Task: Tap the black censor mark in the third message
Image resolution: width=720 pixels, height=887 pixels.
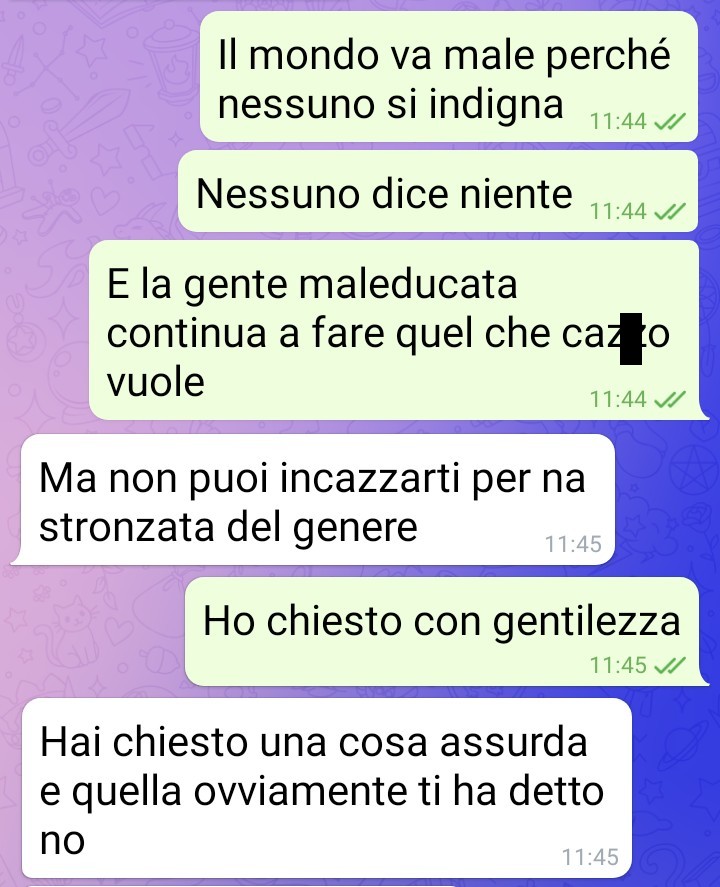Action: 631,339
